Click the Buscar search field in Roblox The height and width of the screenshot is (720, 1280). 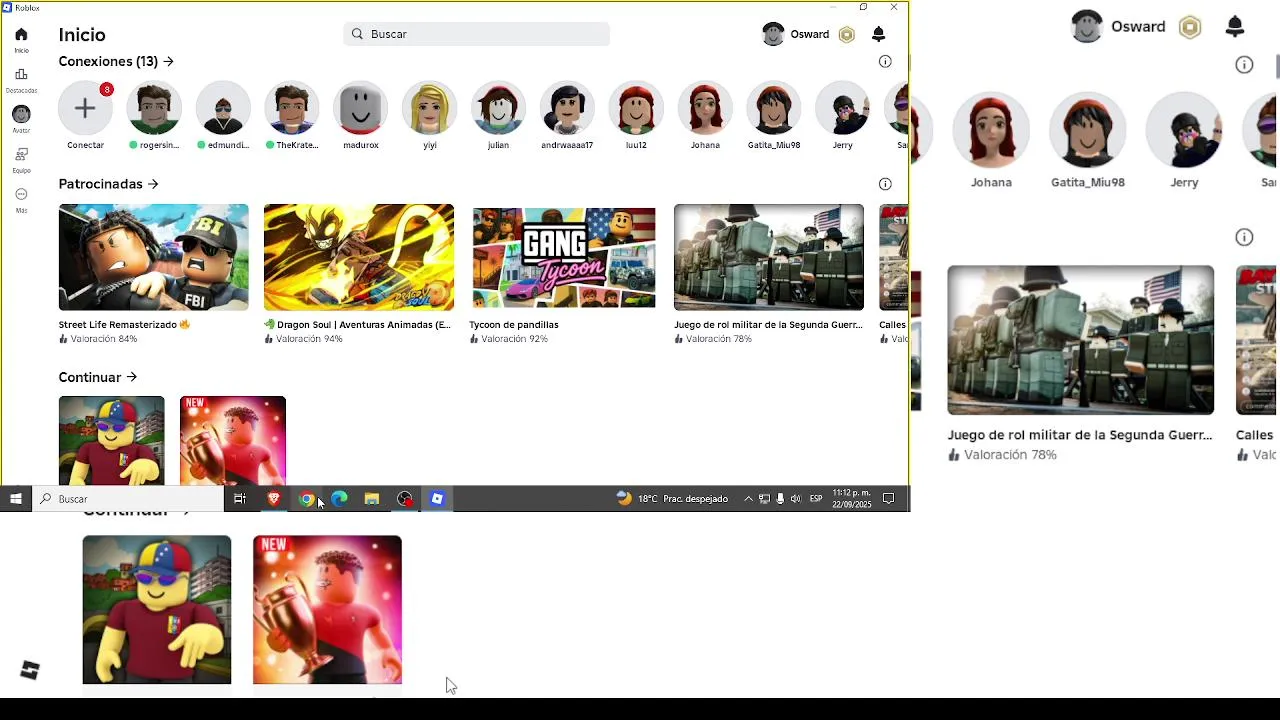476,34
